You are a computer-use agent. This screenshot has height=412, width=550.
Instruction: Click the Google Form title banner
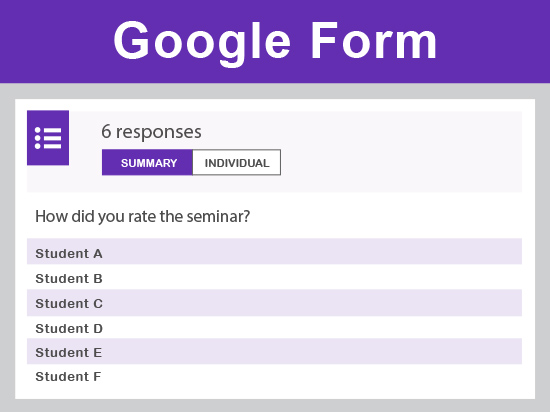tap(275, 41)
